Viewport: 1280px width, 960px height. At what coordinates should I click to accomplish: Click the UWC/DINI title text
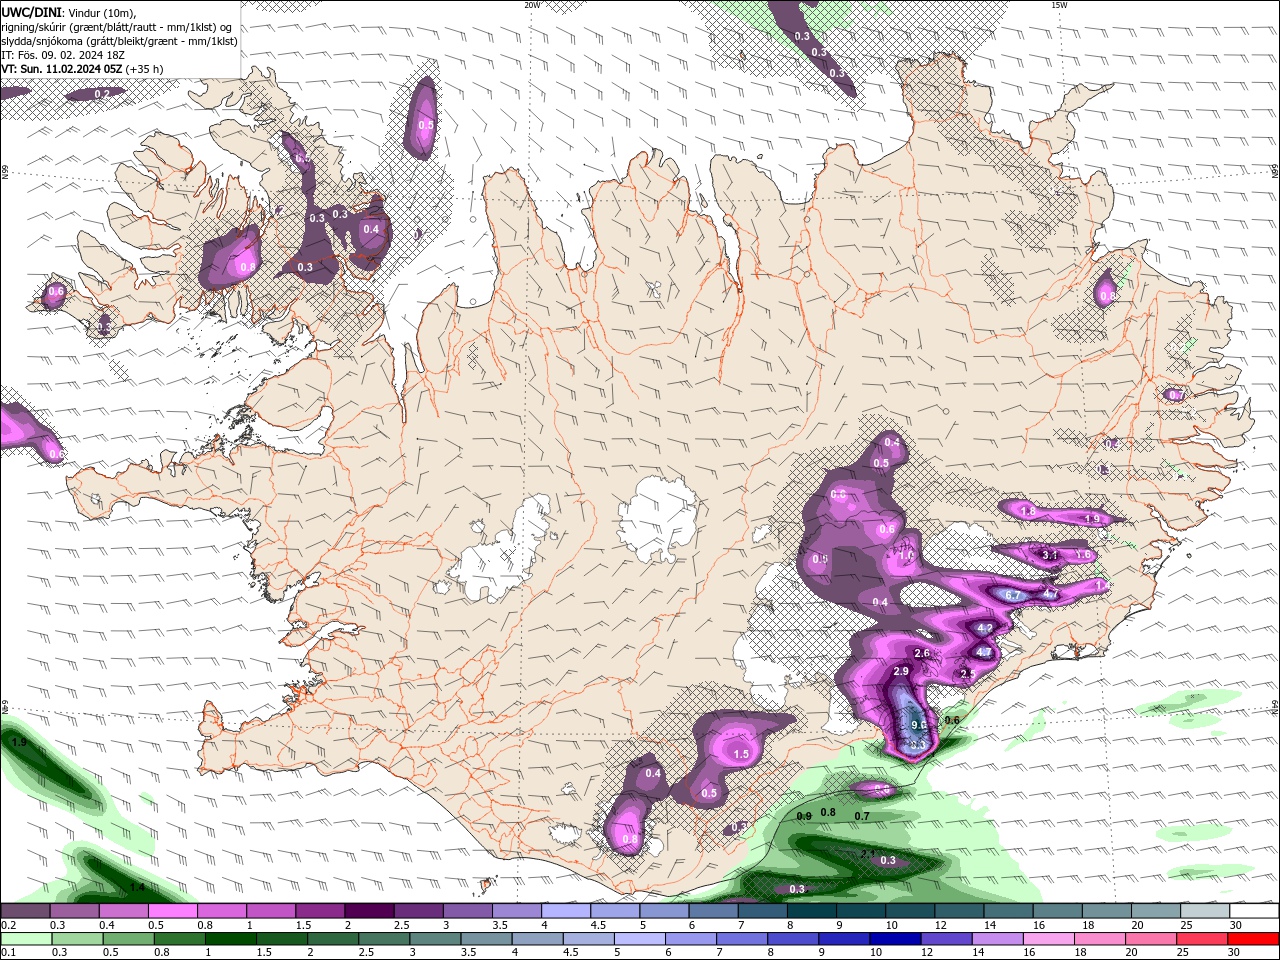(31, 12)
